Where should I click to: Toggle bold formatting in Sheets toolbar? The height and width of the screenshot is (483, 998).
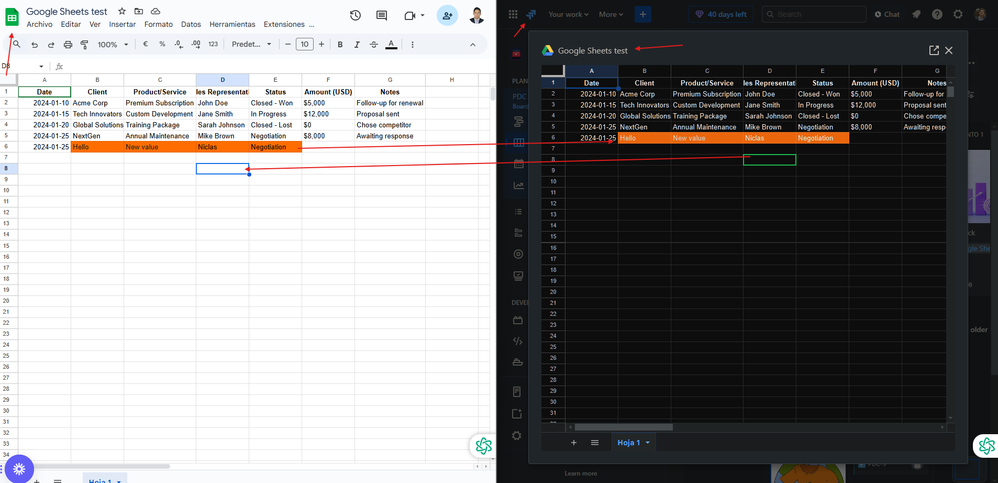point(340,45)
